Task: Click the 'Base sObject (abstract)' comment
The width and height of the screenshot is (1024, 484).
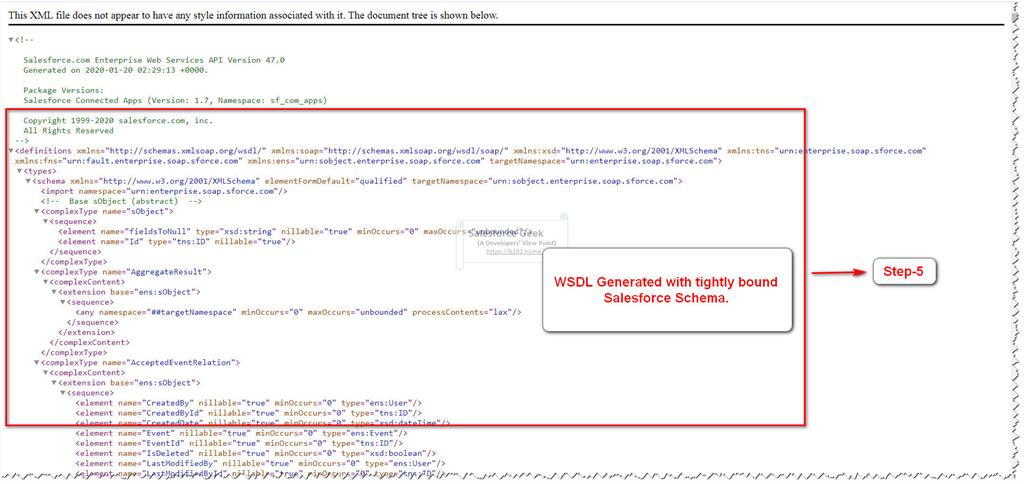Action: 121,201
